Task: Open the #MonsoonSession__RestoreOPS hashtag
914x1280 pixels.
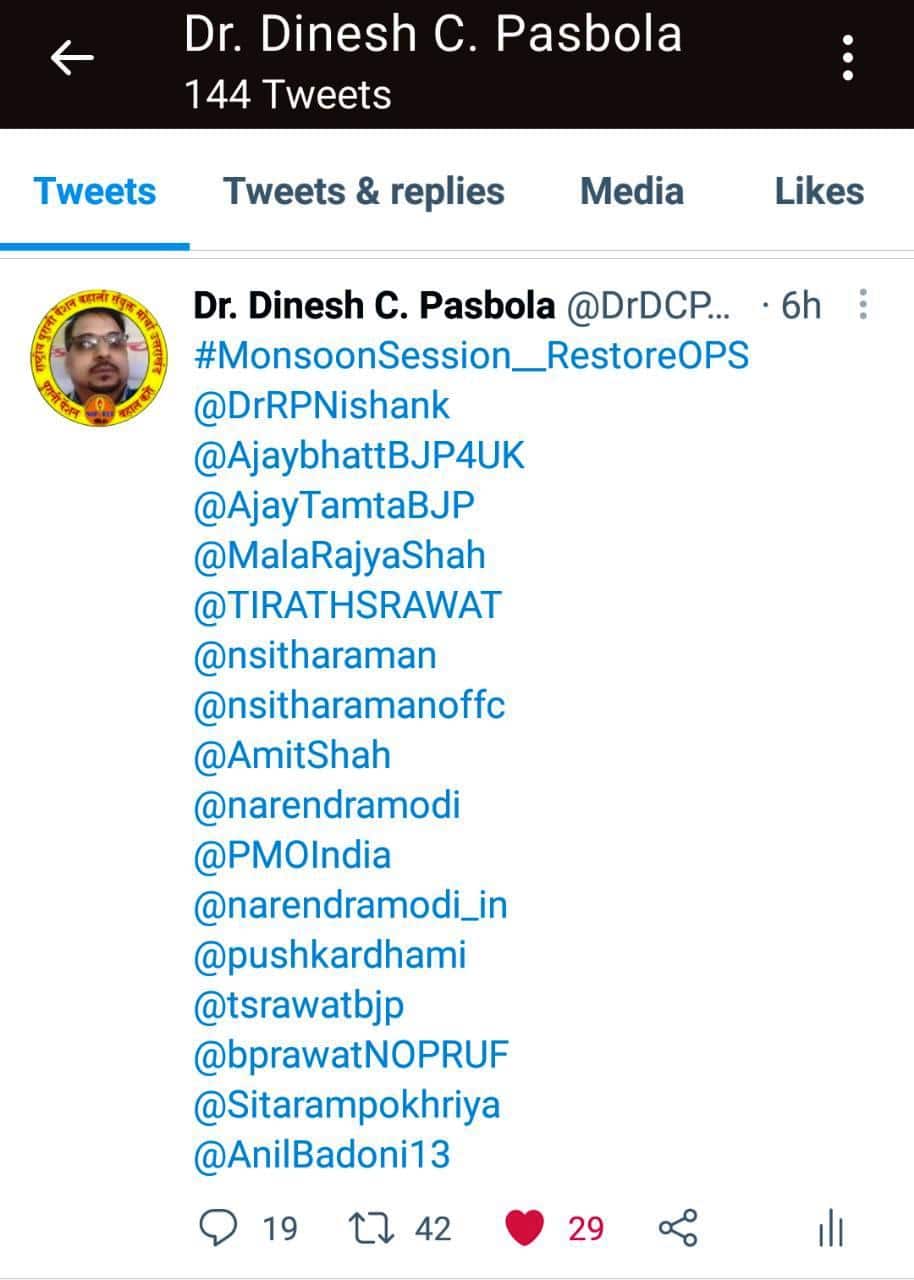Action: click(471, 356)
